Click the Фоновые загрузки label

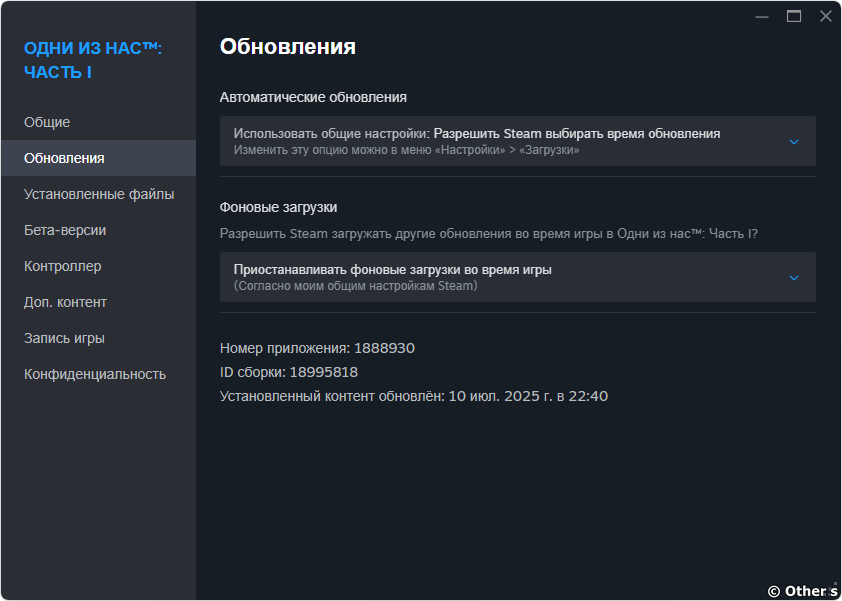tap(278, 207)
